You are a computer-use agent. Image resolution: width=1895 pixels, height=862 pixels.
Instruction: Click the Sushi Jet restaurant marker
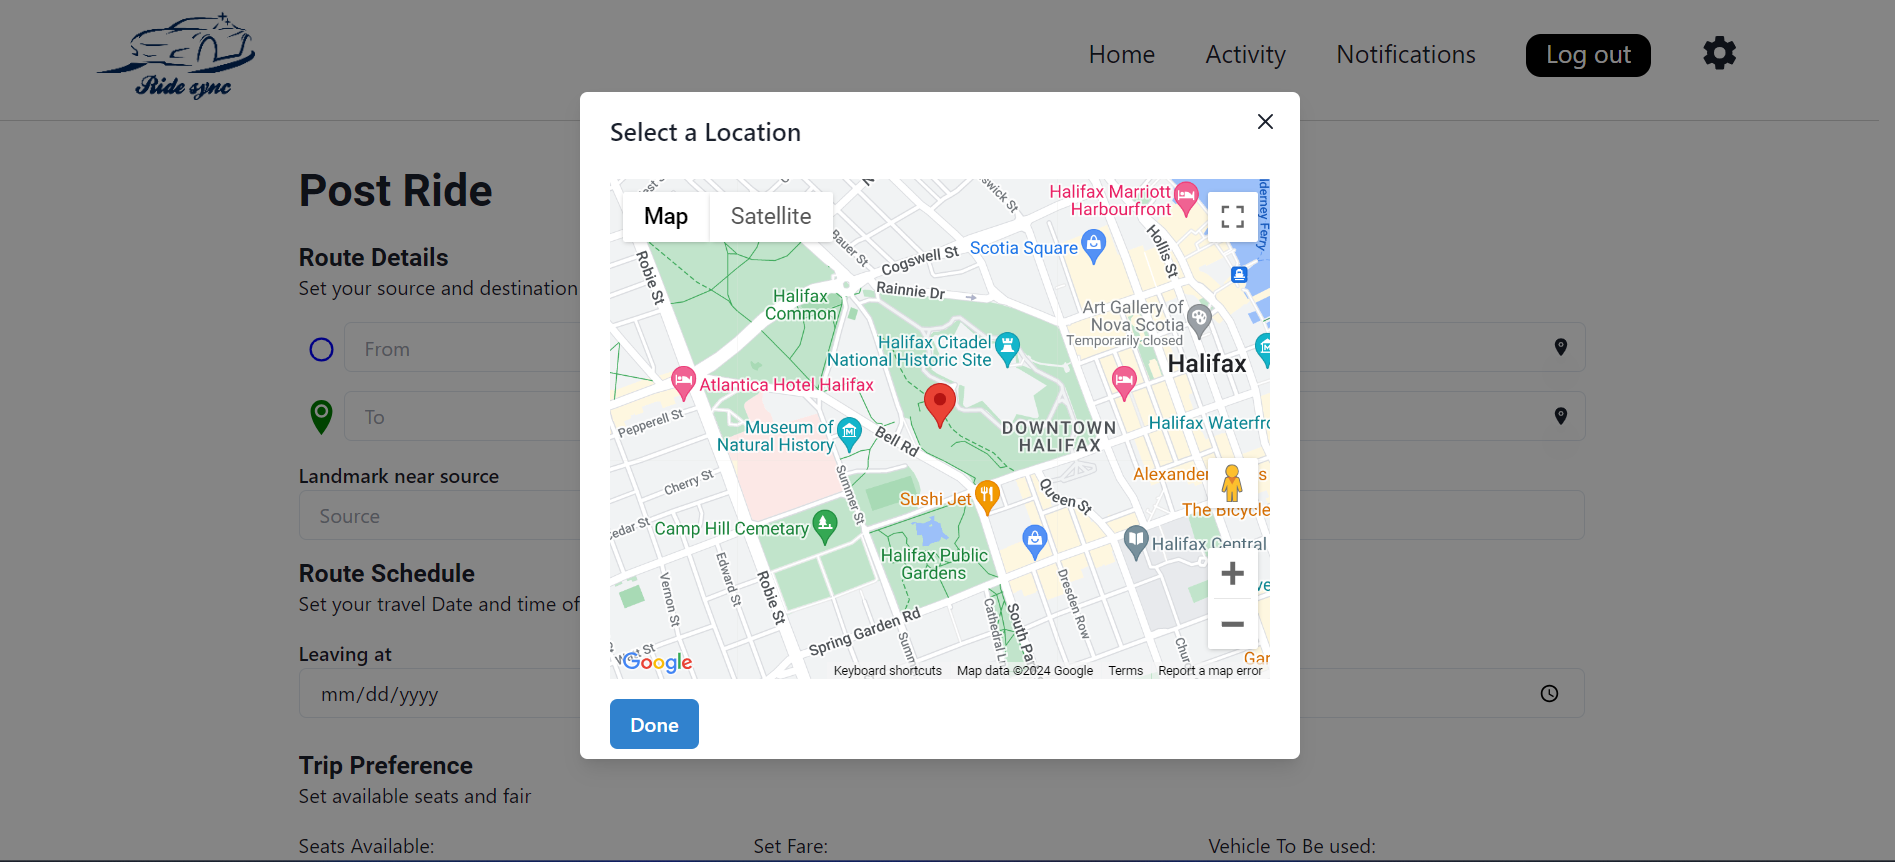pyautogui.click(x=987, y=496)
